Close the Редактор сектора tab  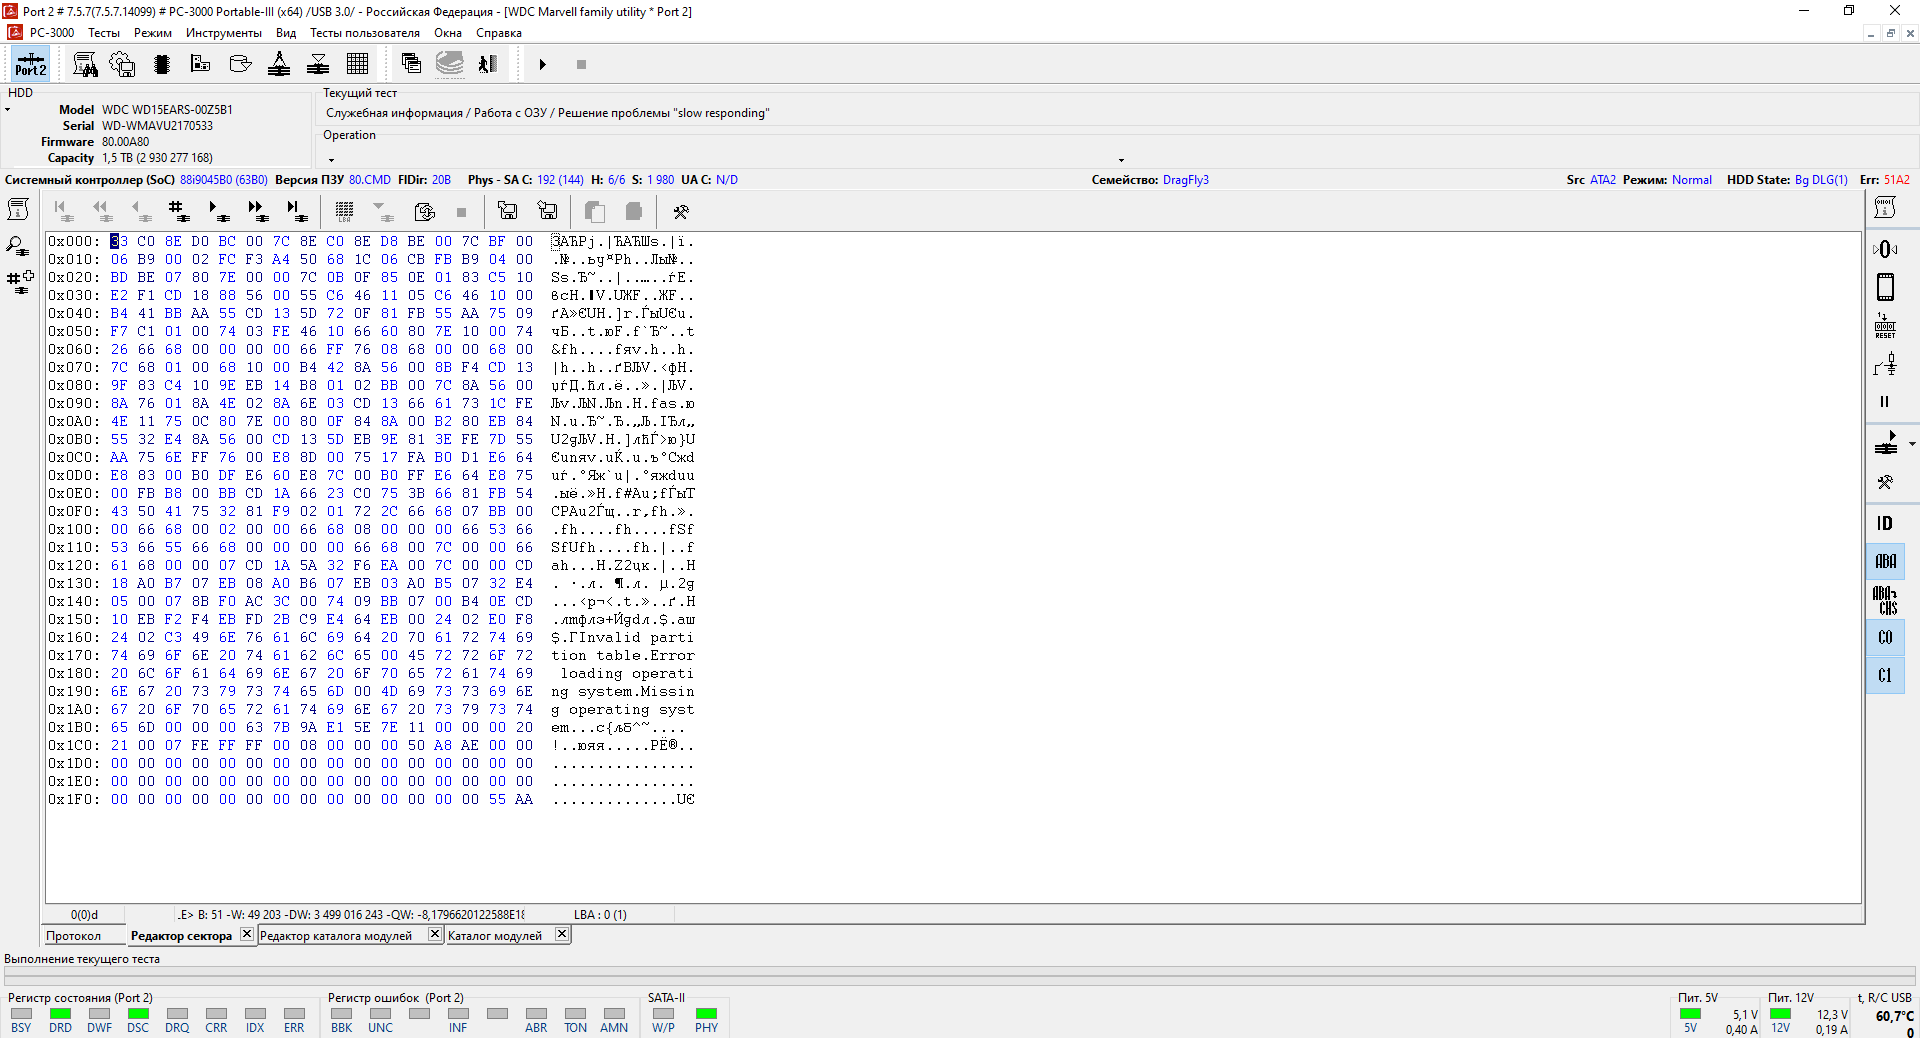247,934
